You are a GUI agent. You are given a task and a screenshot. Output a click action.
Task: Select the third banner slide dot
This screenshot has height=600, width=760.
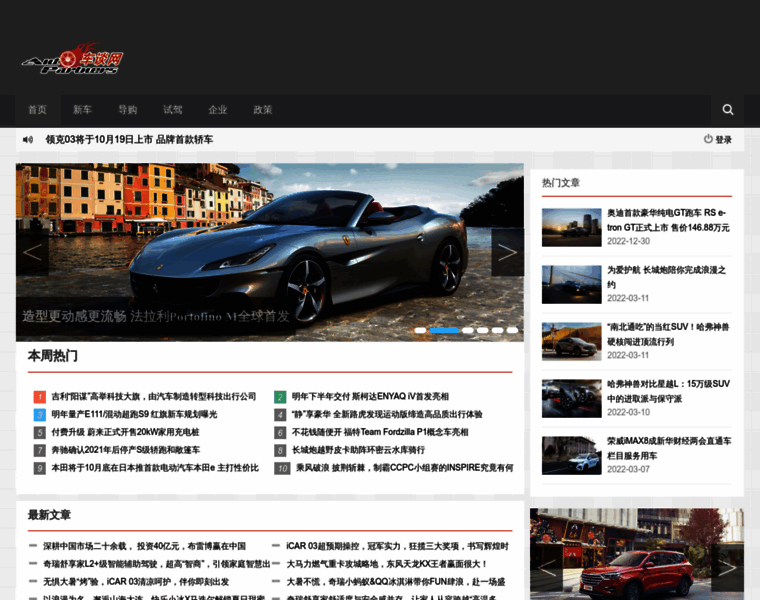(468, 330)
